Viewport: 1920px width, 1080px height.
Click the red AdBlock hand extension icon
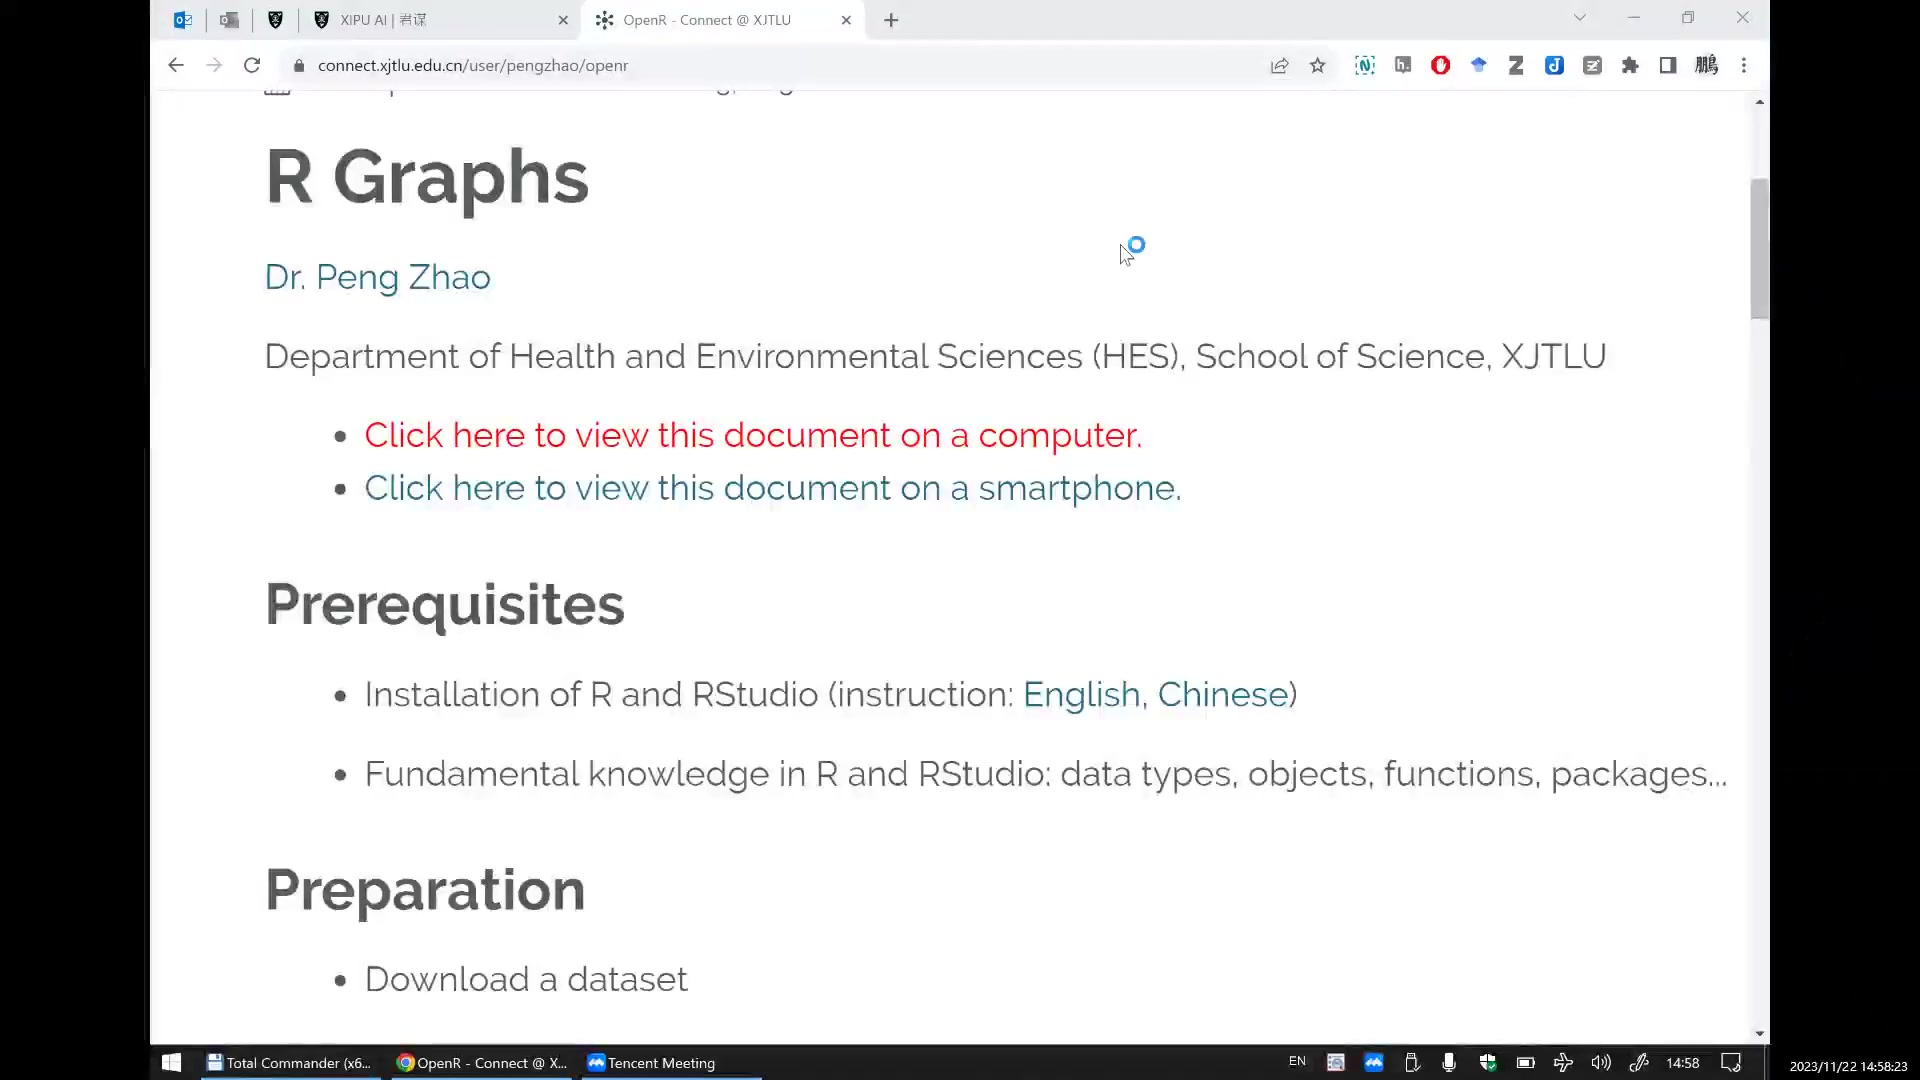coord(1440,66)
